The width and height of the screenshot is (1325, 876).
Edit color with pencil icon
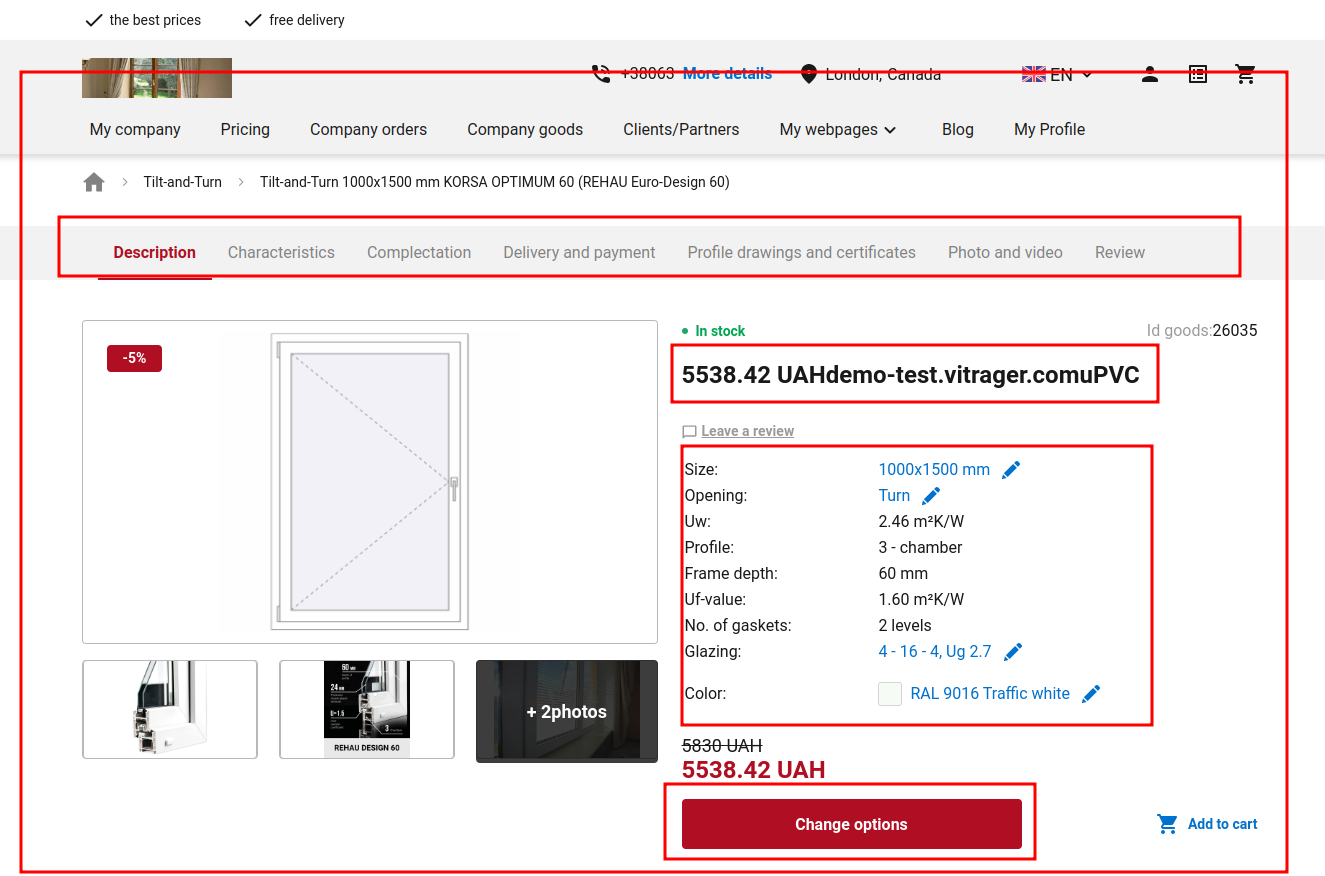1091,694
